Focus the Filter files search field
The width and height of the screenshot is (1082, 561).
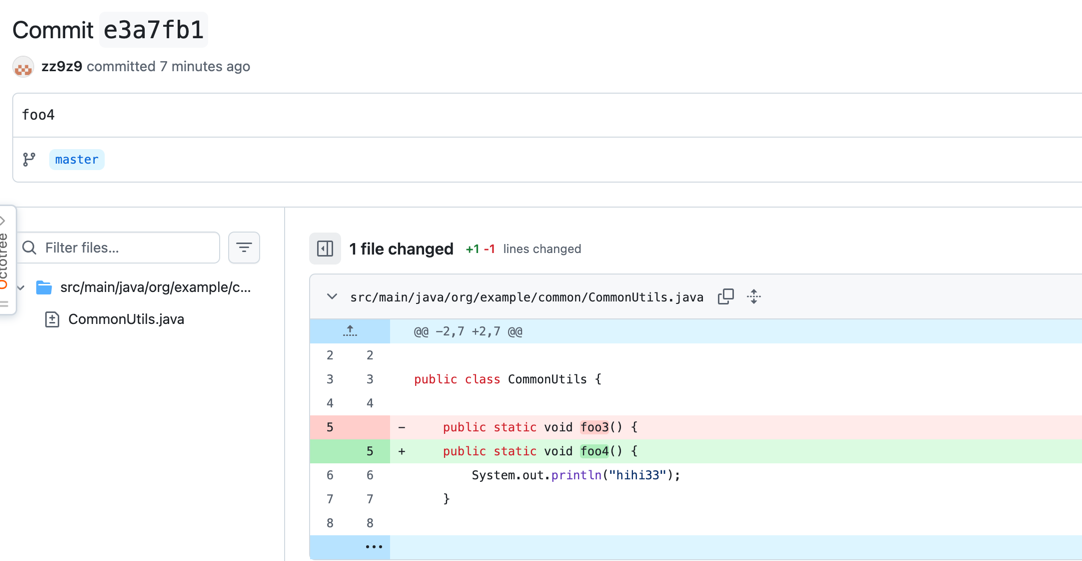(117, 248)
